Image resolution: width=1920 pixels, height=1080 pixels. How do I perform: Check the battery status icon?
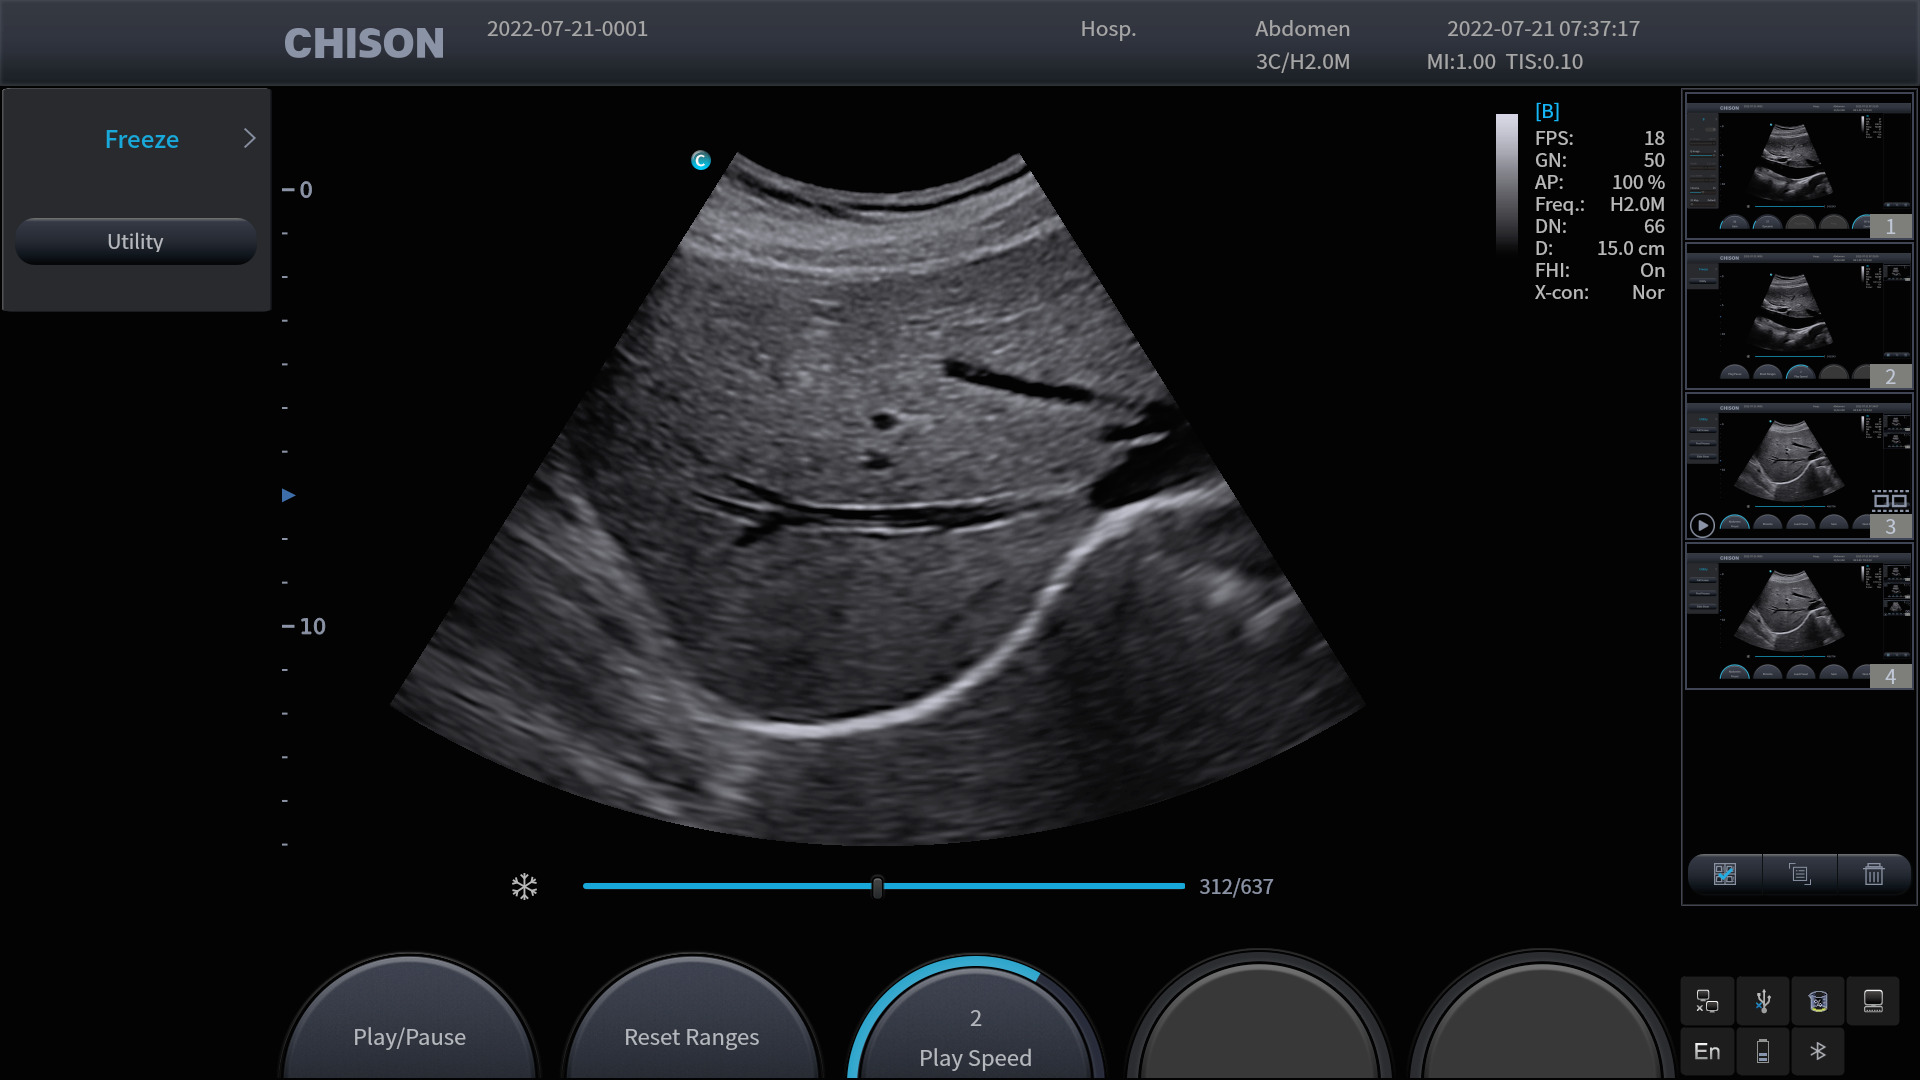click(1763, 1051)
